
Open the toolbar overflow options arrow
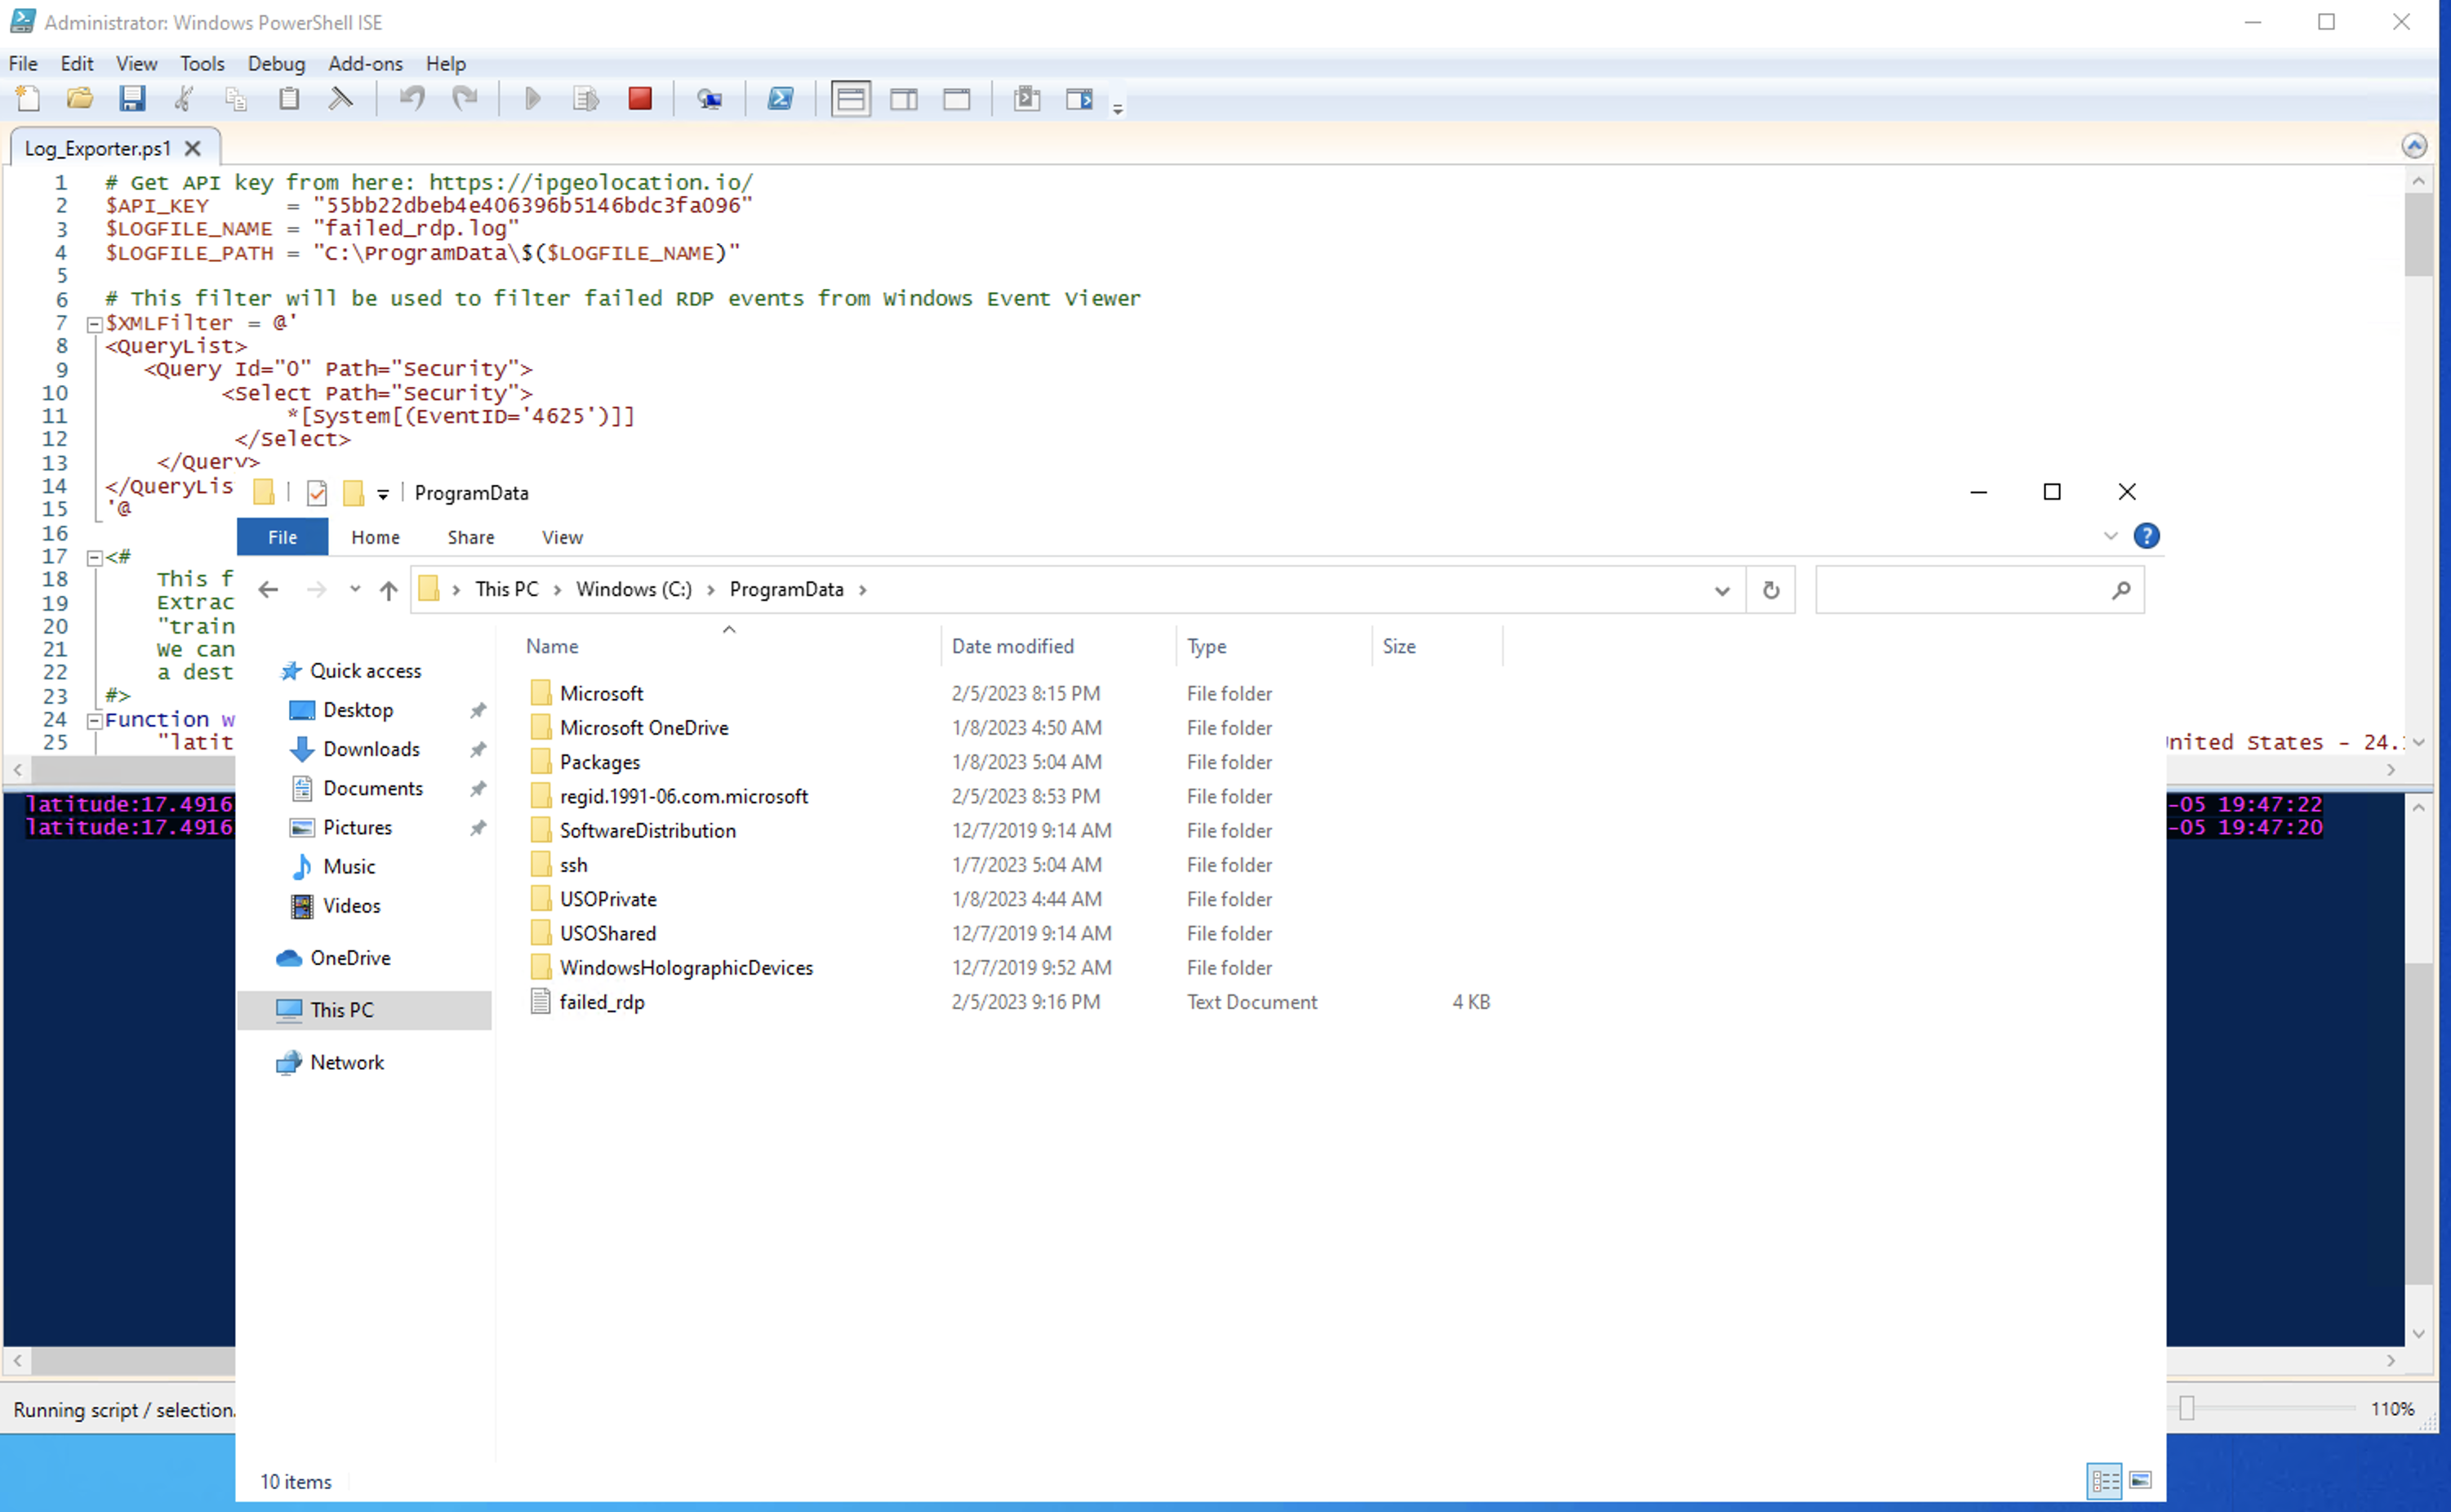(1118, 109)
